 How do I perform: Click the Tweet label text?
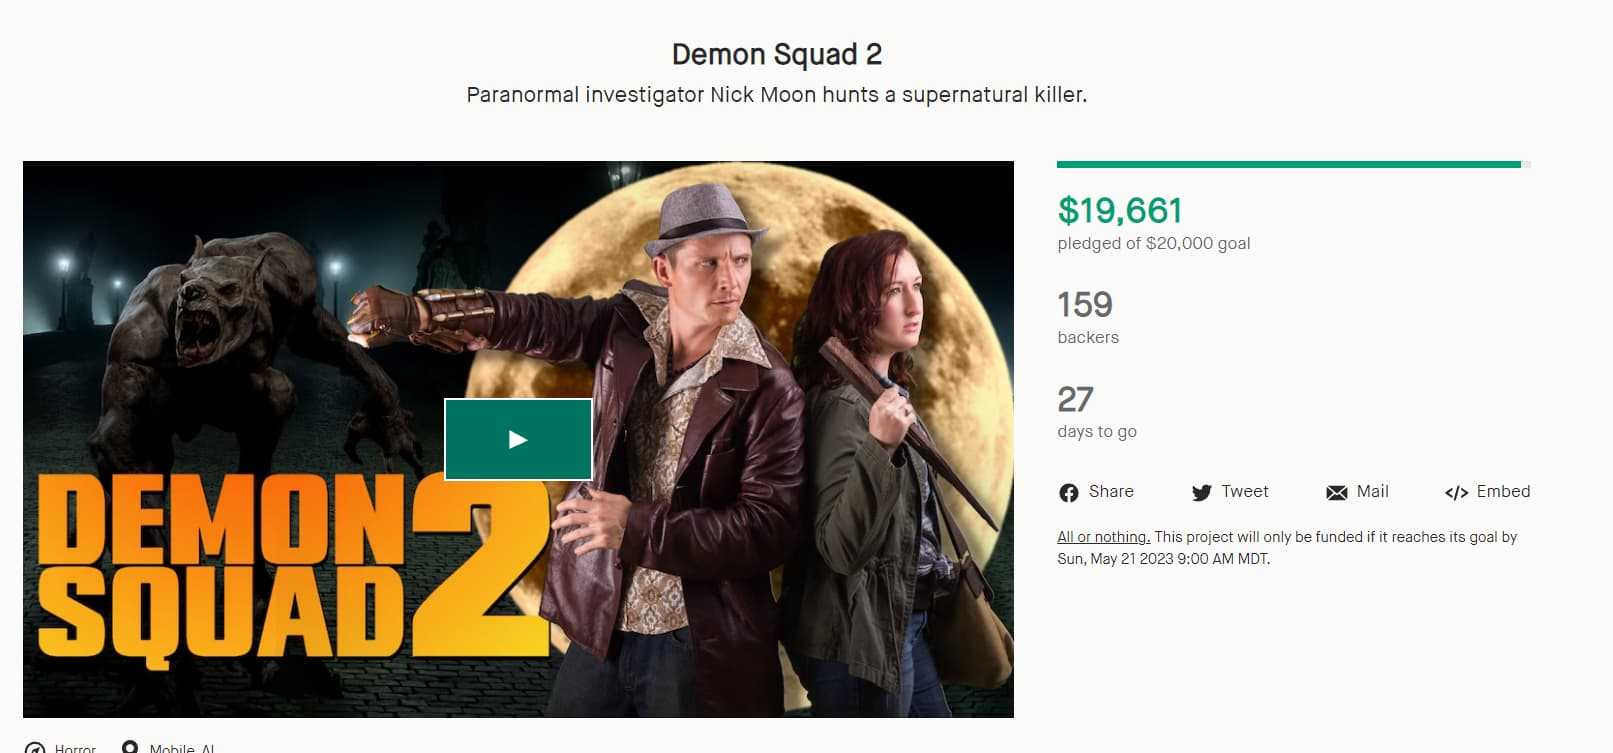pos(1244,491)
